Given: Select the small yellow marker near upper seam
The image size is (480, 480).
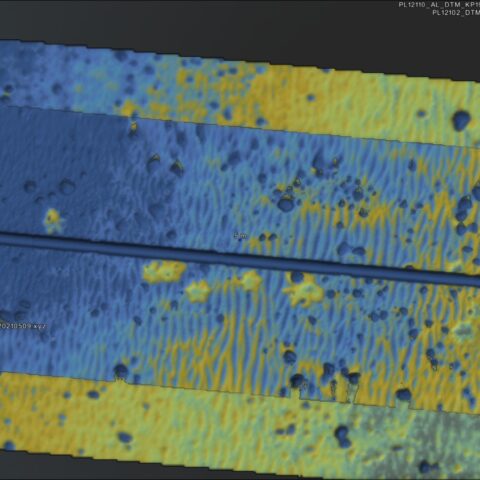Looking at the screenshot, I should (134, 127).
